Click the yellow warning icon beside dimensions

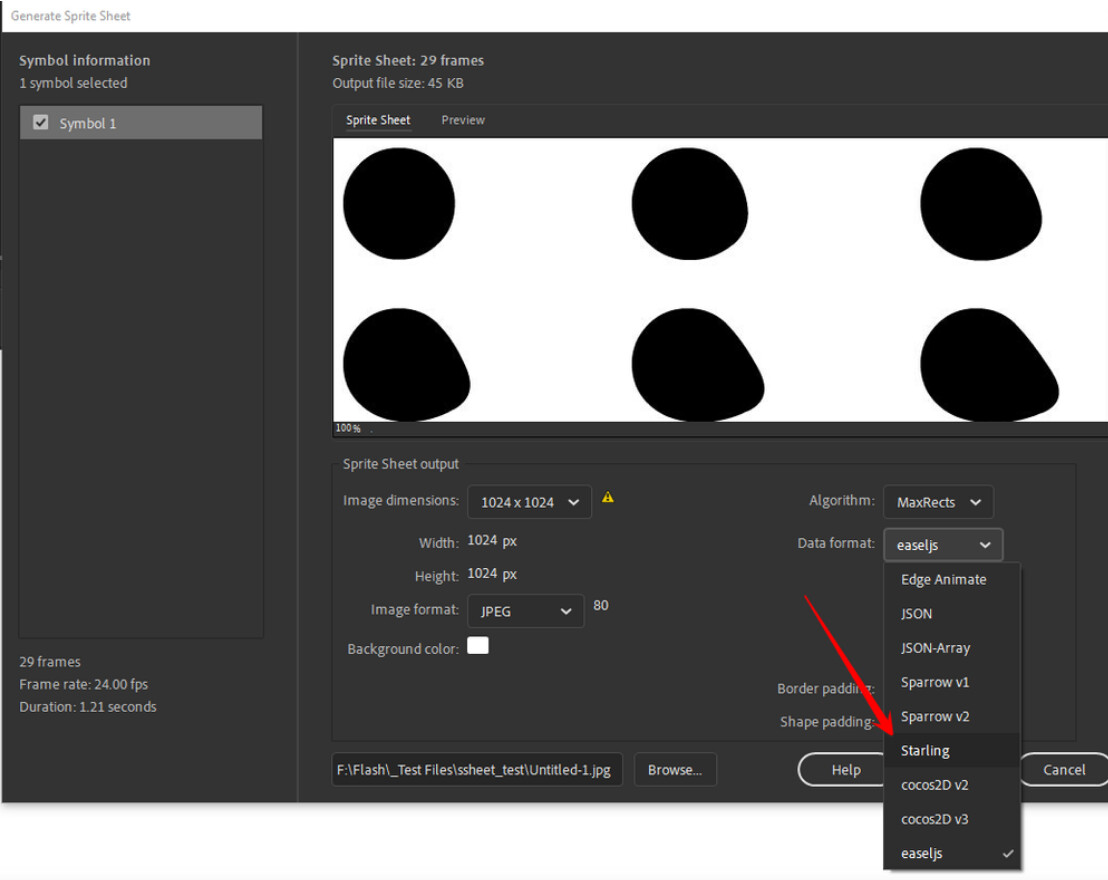point(608,498)
